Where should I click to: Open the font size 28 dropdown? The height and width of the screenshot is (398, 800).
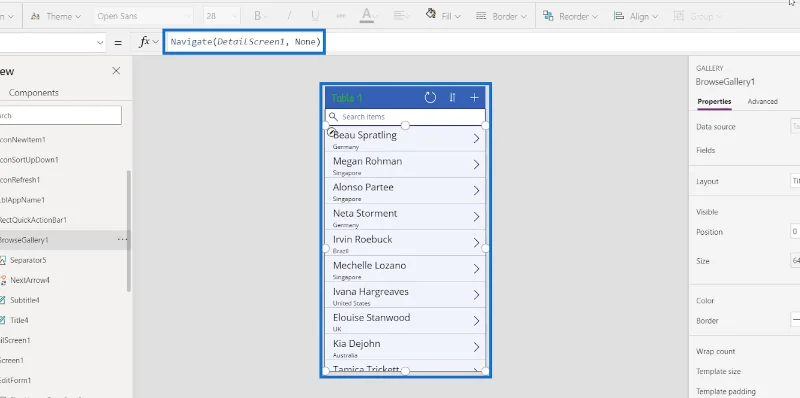click(222, 16)
